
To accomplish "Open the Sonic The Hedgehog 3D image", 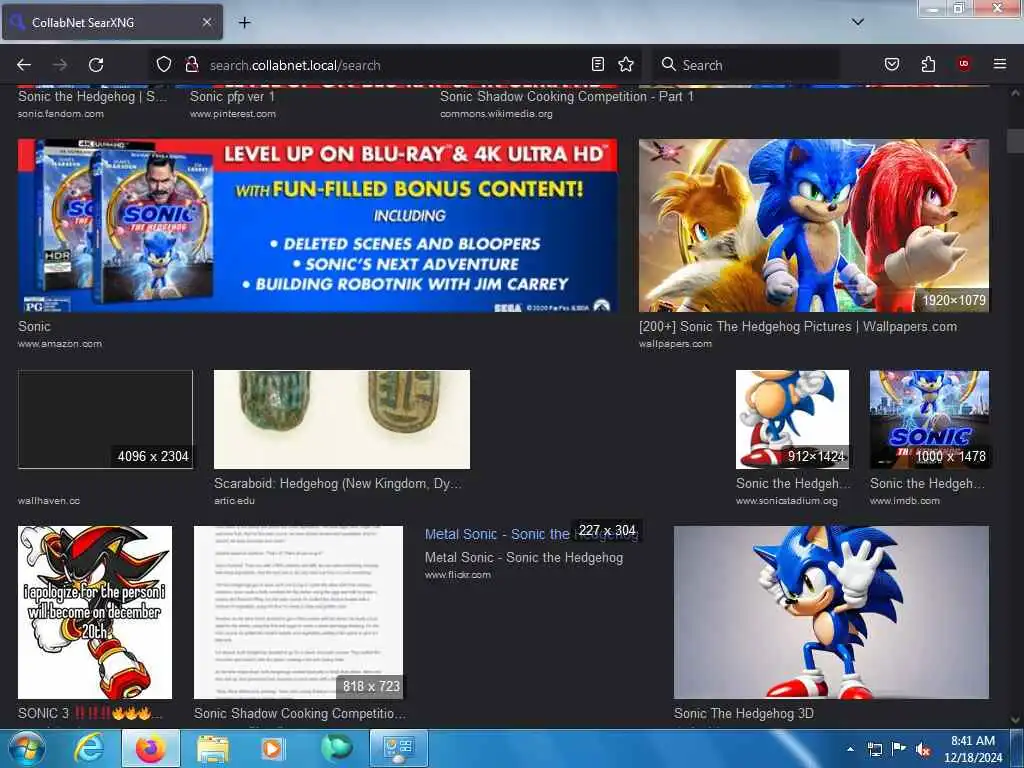I will pos(831,613).
